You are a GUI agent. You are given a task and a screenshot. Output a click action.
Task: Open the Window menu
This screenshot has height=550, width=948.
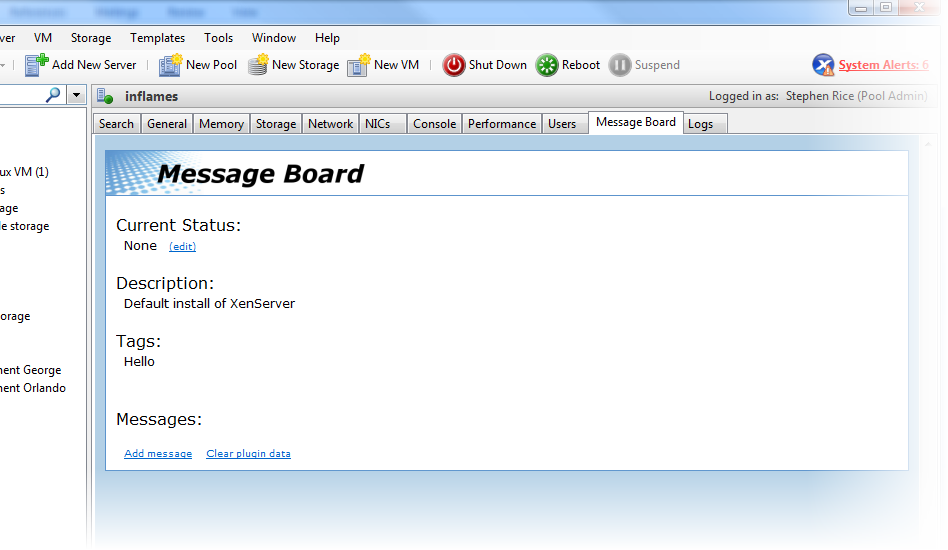(x=274, y=37)
